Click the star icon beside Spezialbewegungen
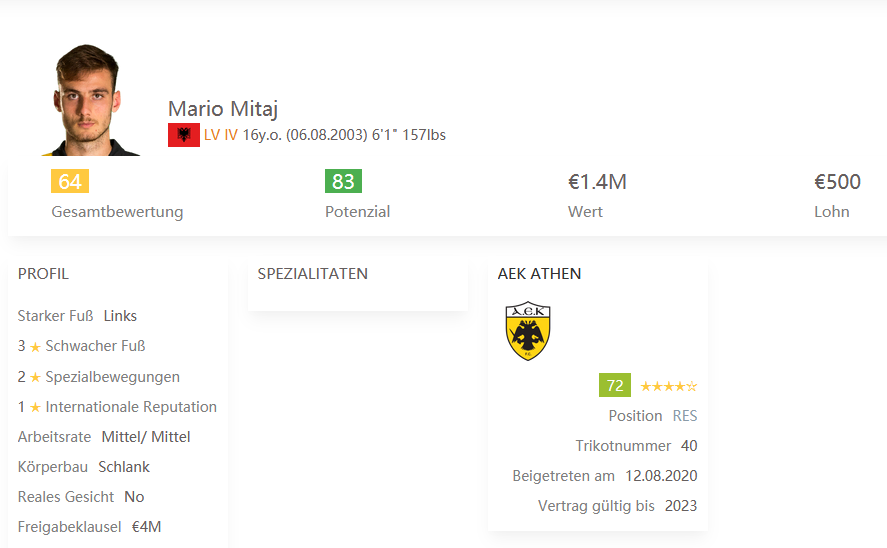The width and height of the screenshot is (887, 548). click(35, 377)
